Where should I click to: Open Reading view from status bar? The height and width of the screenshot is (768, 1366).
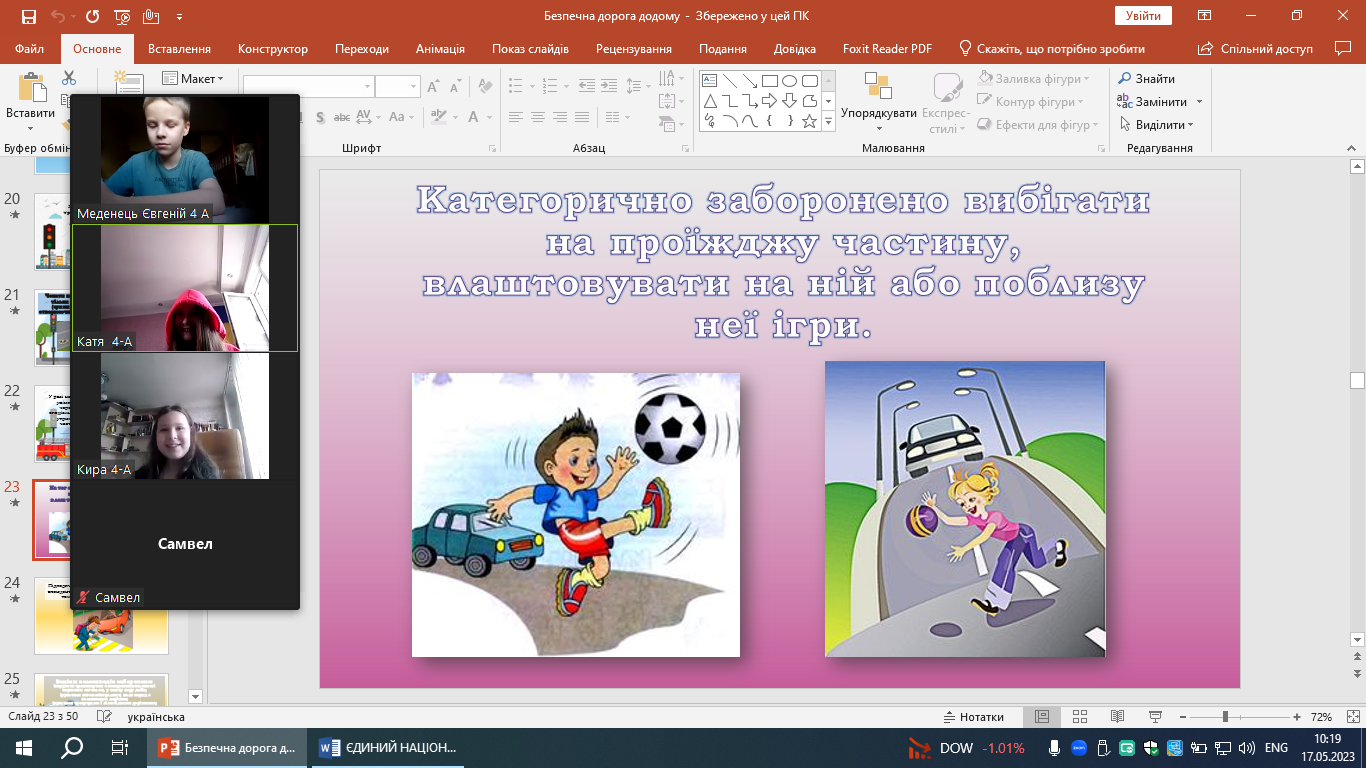tap(1117, 717)
